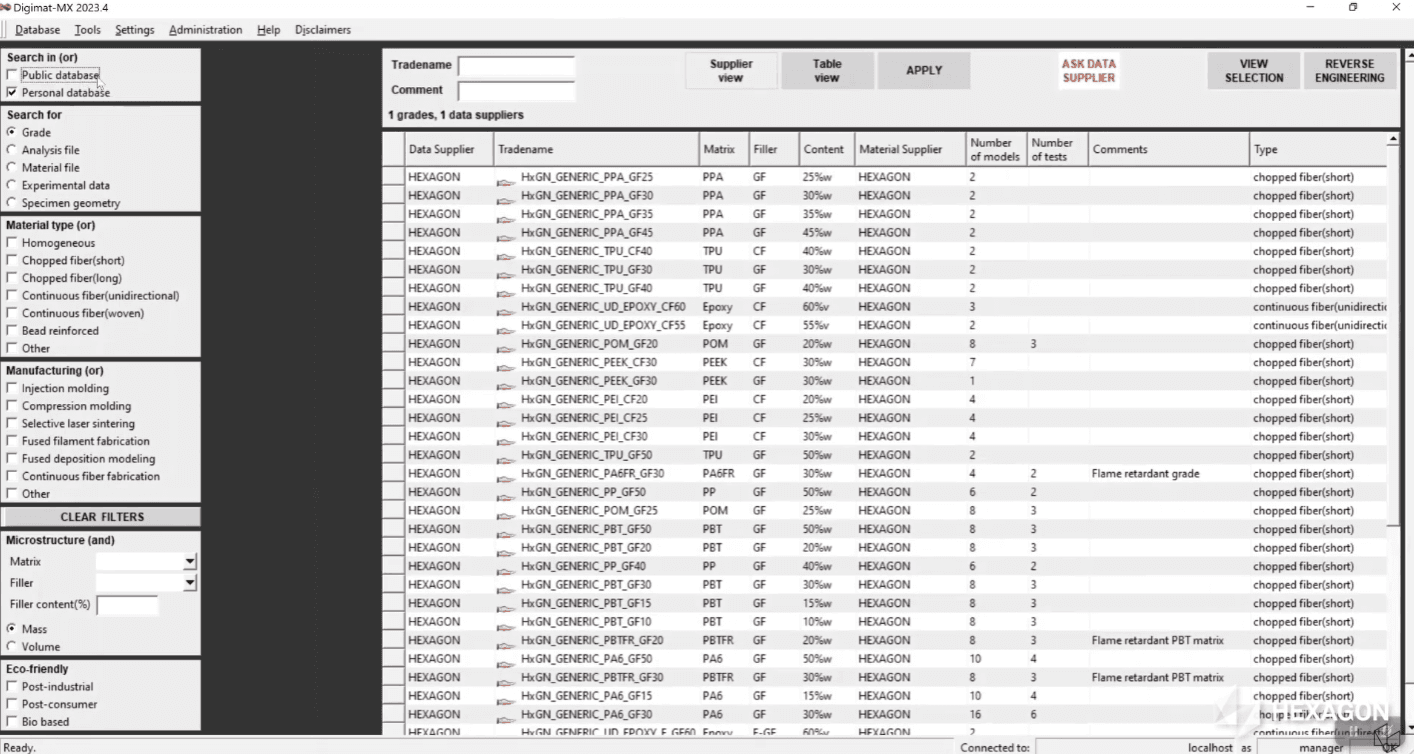Click the material icon beside HxGN_GENERIC_PP_GF50
The width and height of the screenshot is (1414, 754).
tap(505, 494)
